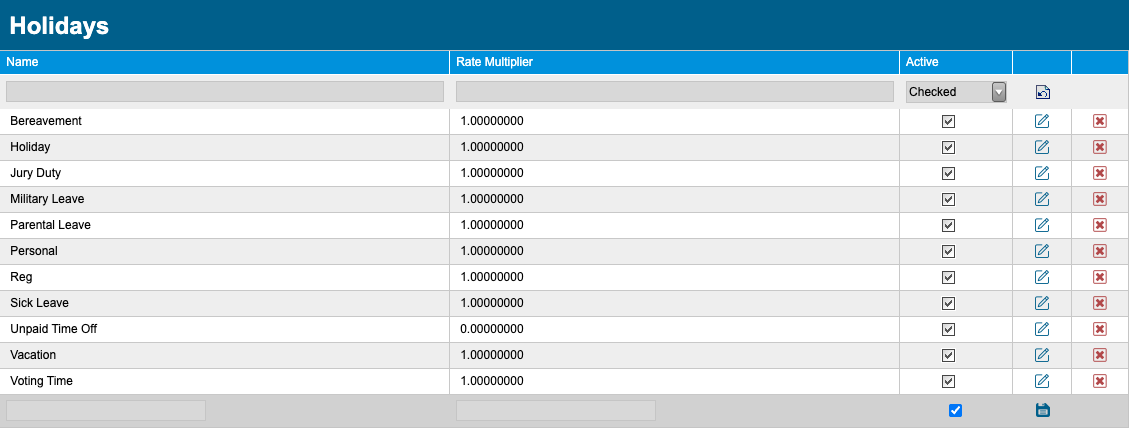This screenshot has height=428, width=1129.
Task: Delete the Voting Time entry
Action: click(x=1099, y=380)
